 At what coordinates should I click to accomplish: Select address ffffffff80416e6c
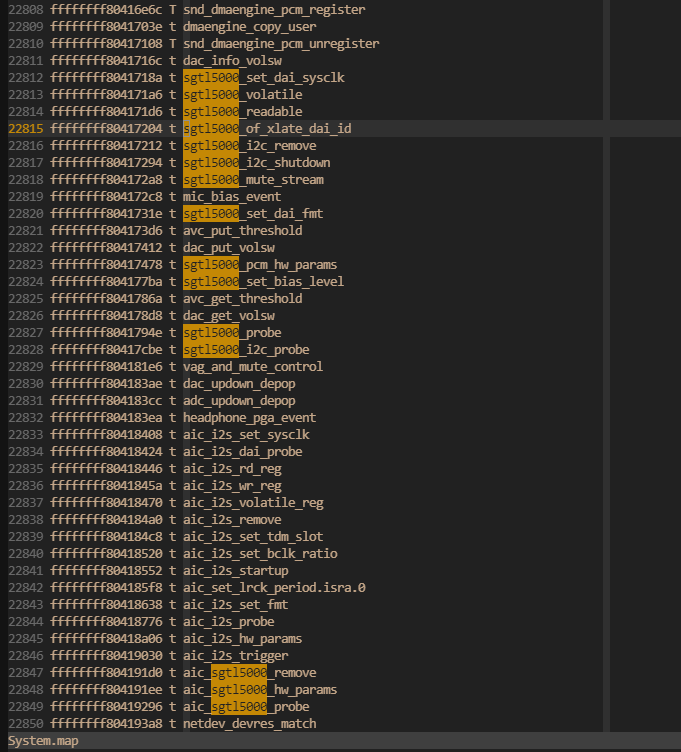106,10
